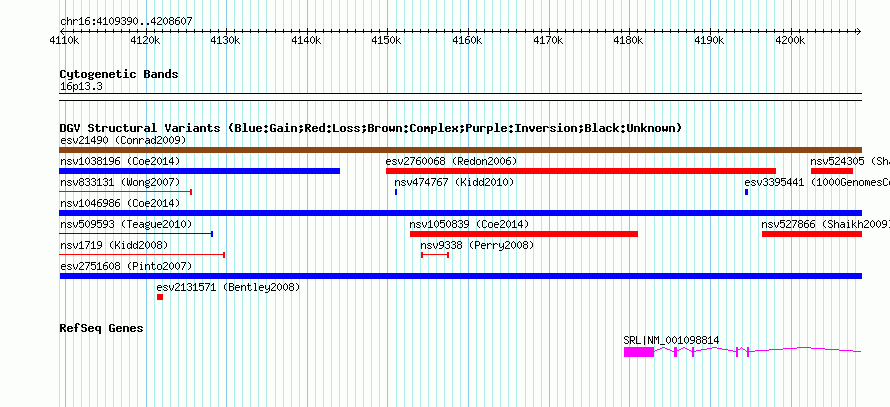The width and height of the screenshot is (890, 407).
Task: Open the esv2760068 (Redon2006) label
Action: point(451,161)
